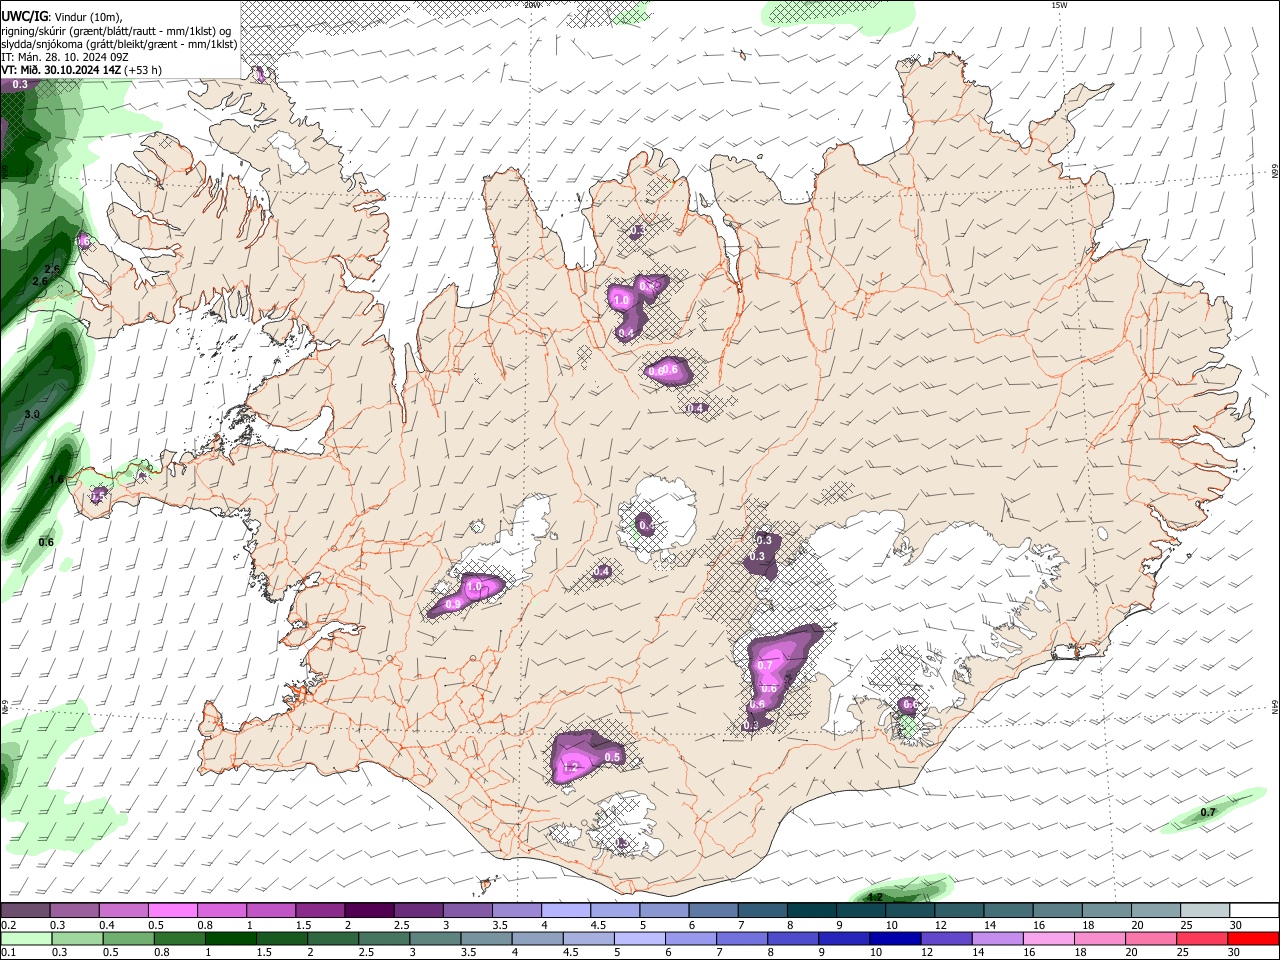Click the red-pink bottom-row swatch between 25 and 30
Viewport: 1280px width, 960px height.
pos(1202,939)
